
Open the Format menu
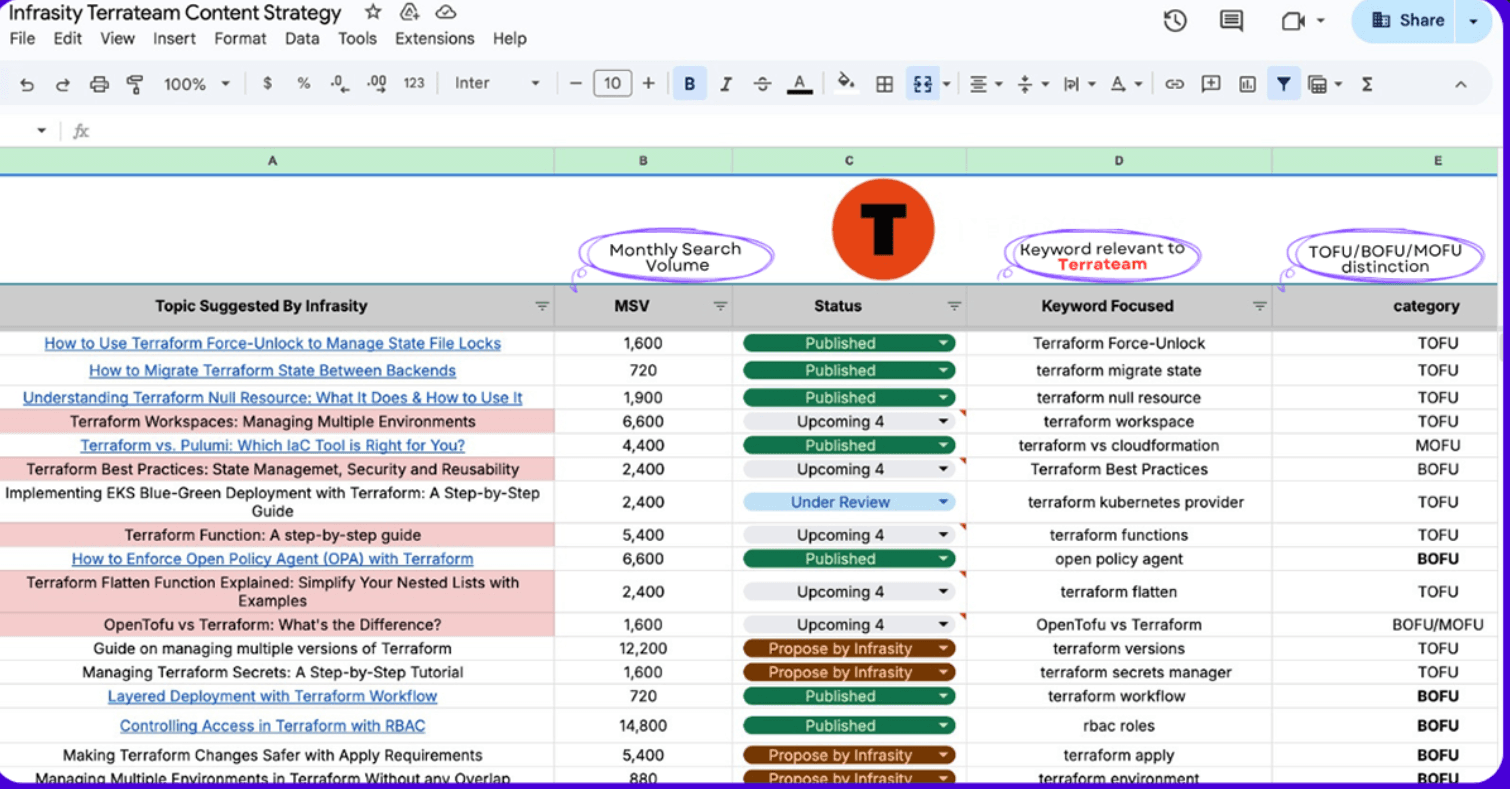[240, 39]
